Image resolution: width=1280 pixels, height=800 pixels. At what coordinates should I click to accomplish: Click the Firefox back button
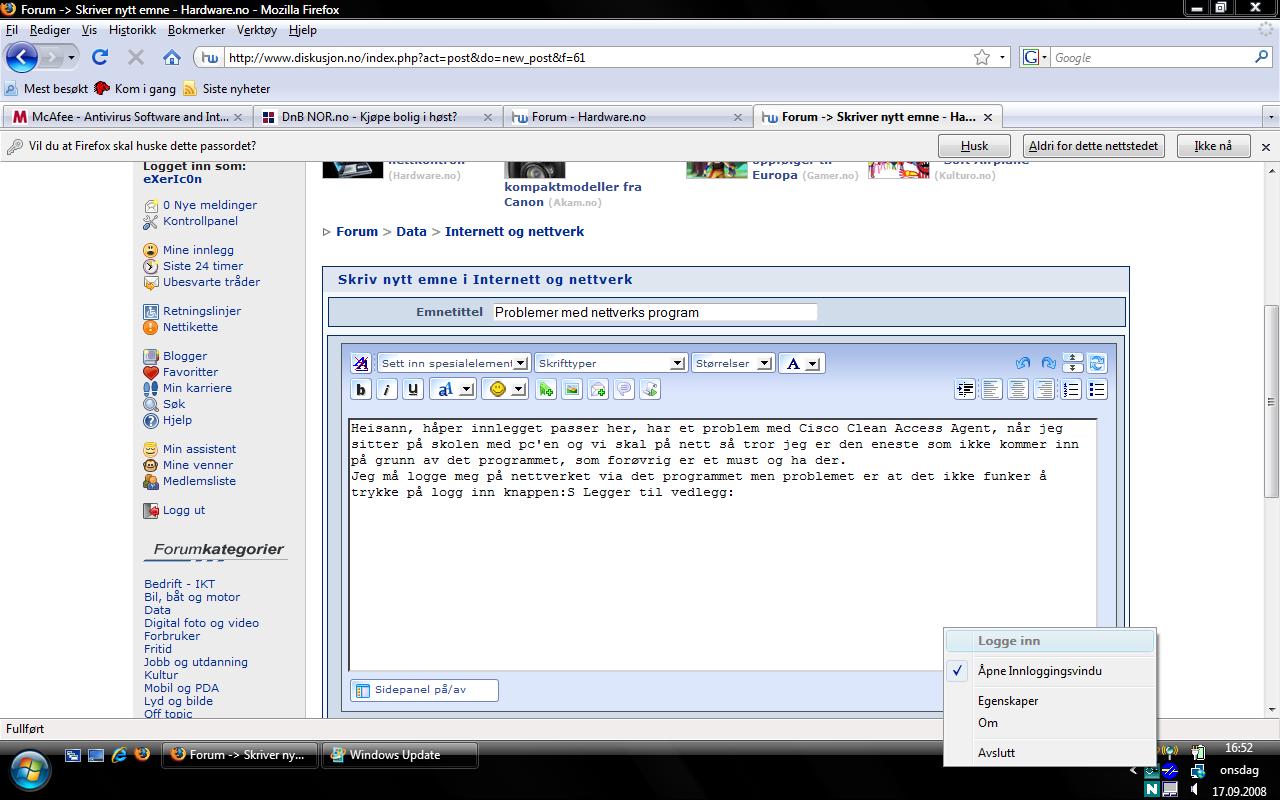click(x=22, y=57)
